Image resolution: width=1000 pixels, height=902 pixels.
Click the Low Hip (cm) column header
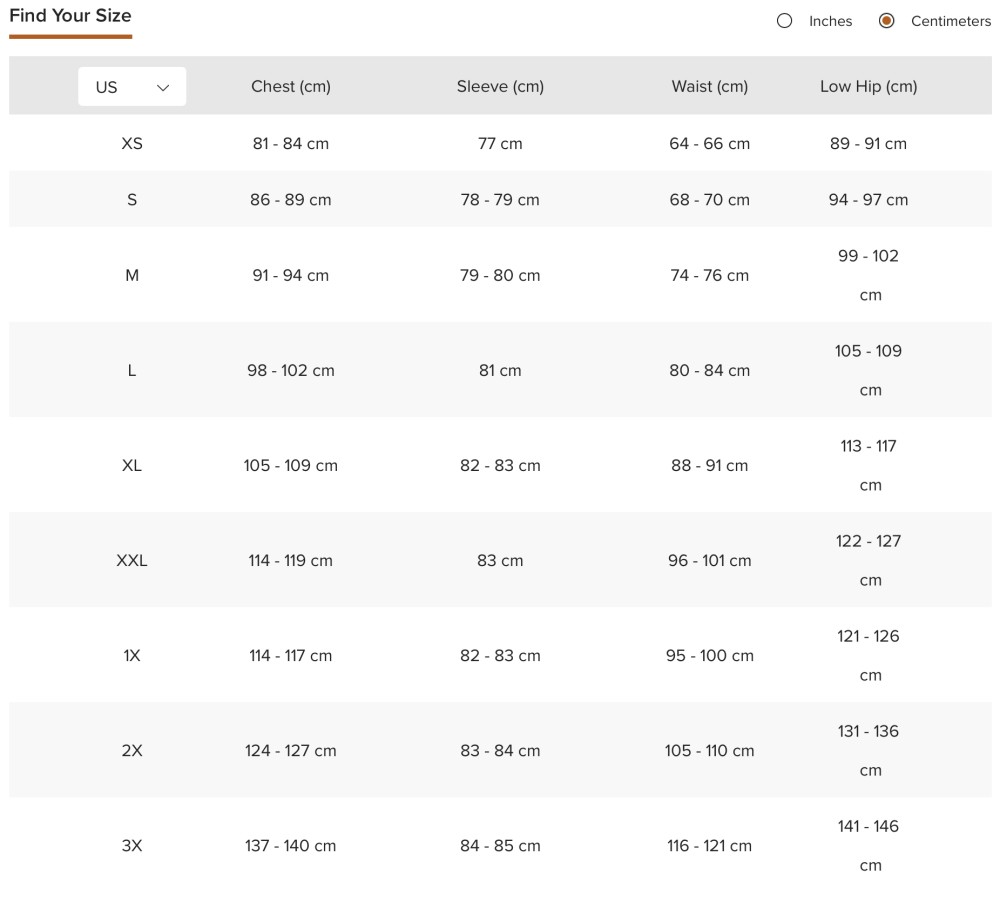pos(868,86)
